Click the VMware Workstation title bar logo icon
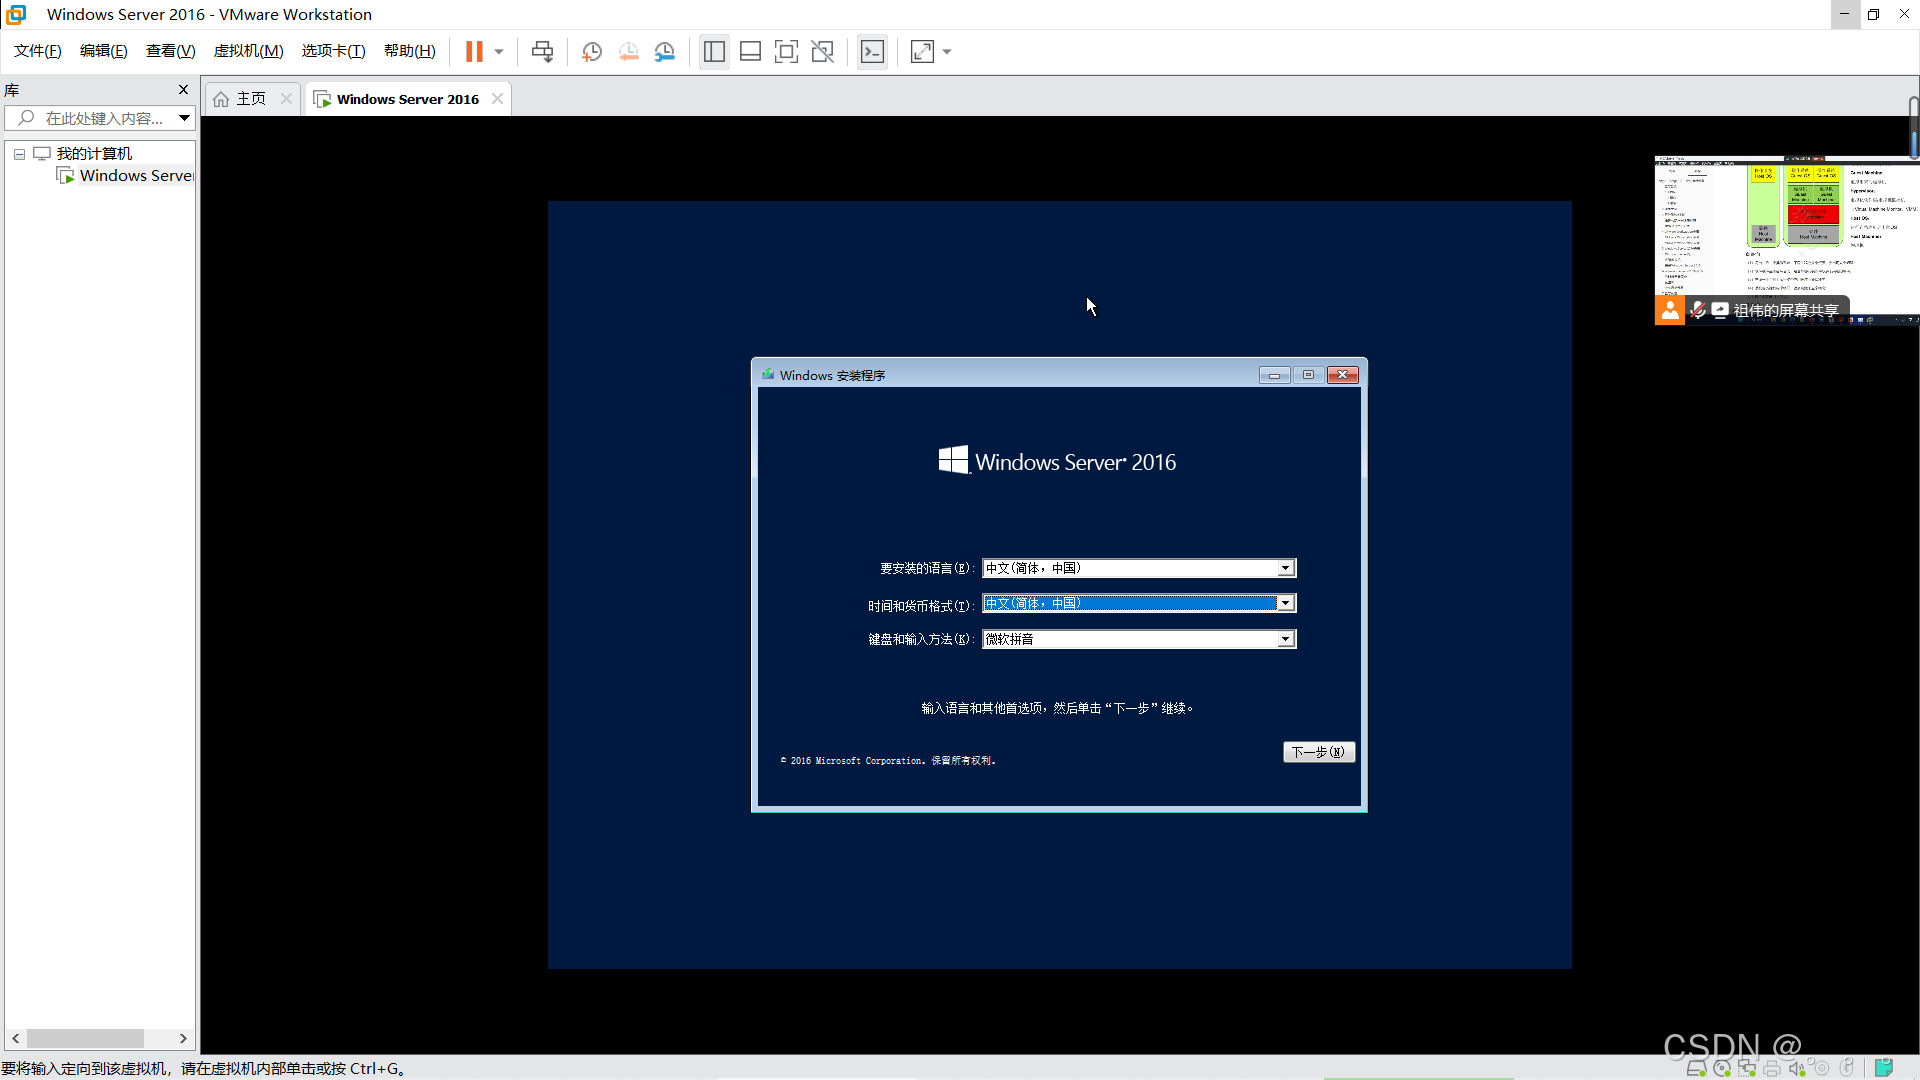 tap(16, 14)
